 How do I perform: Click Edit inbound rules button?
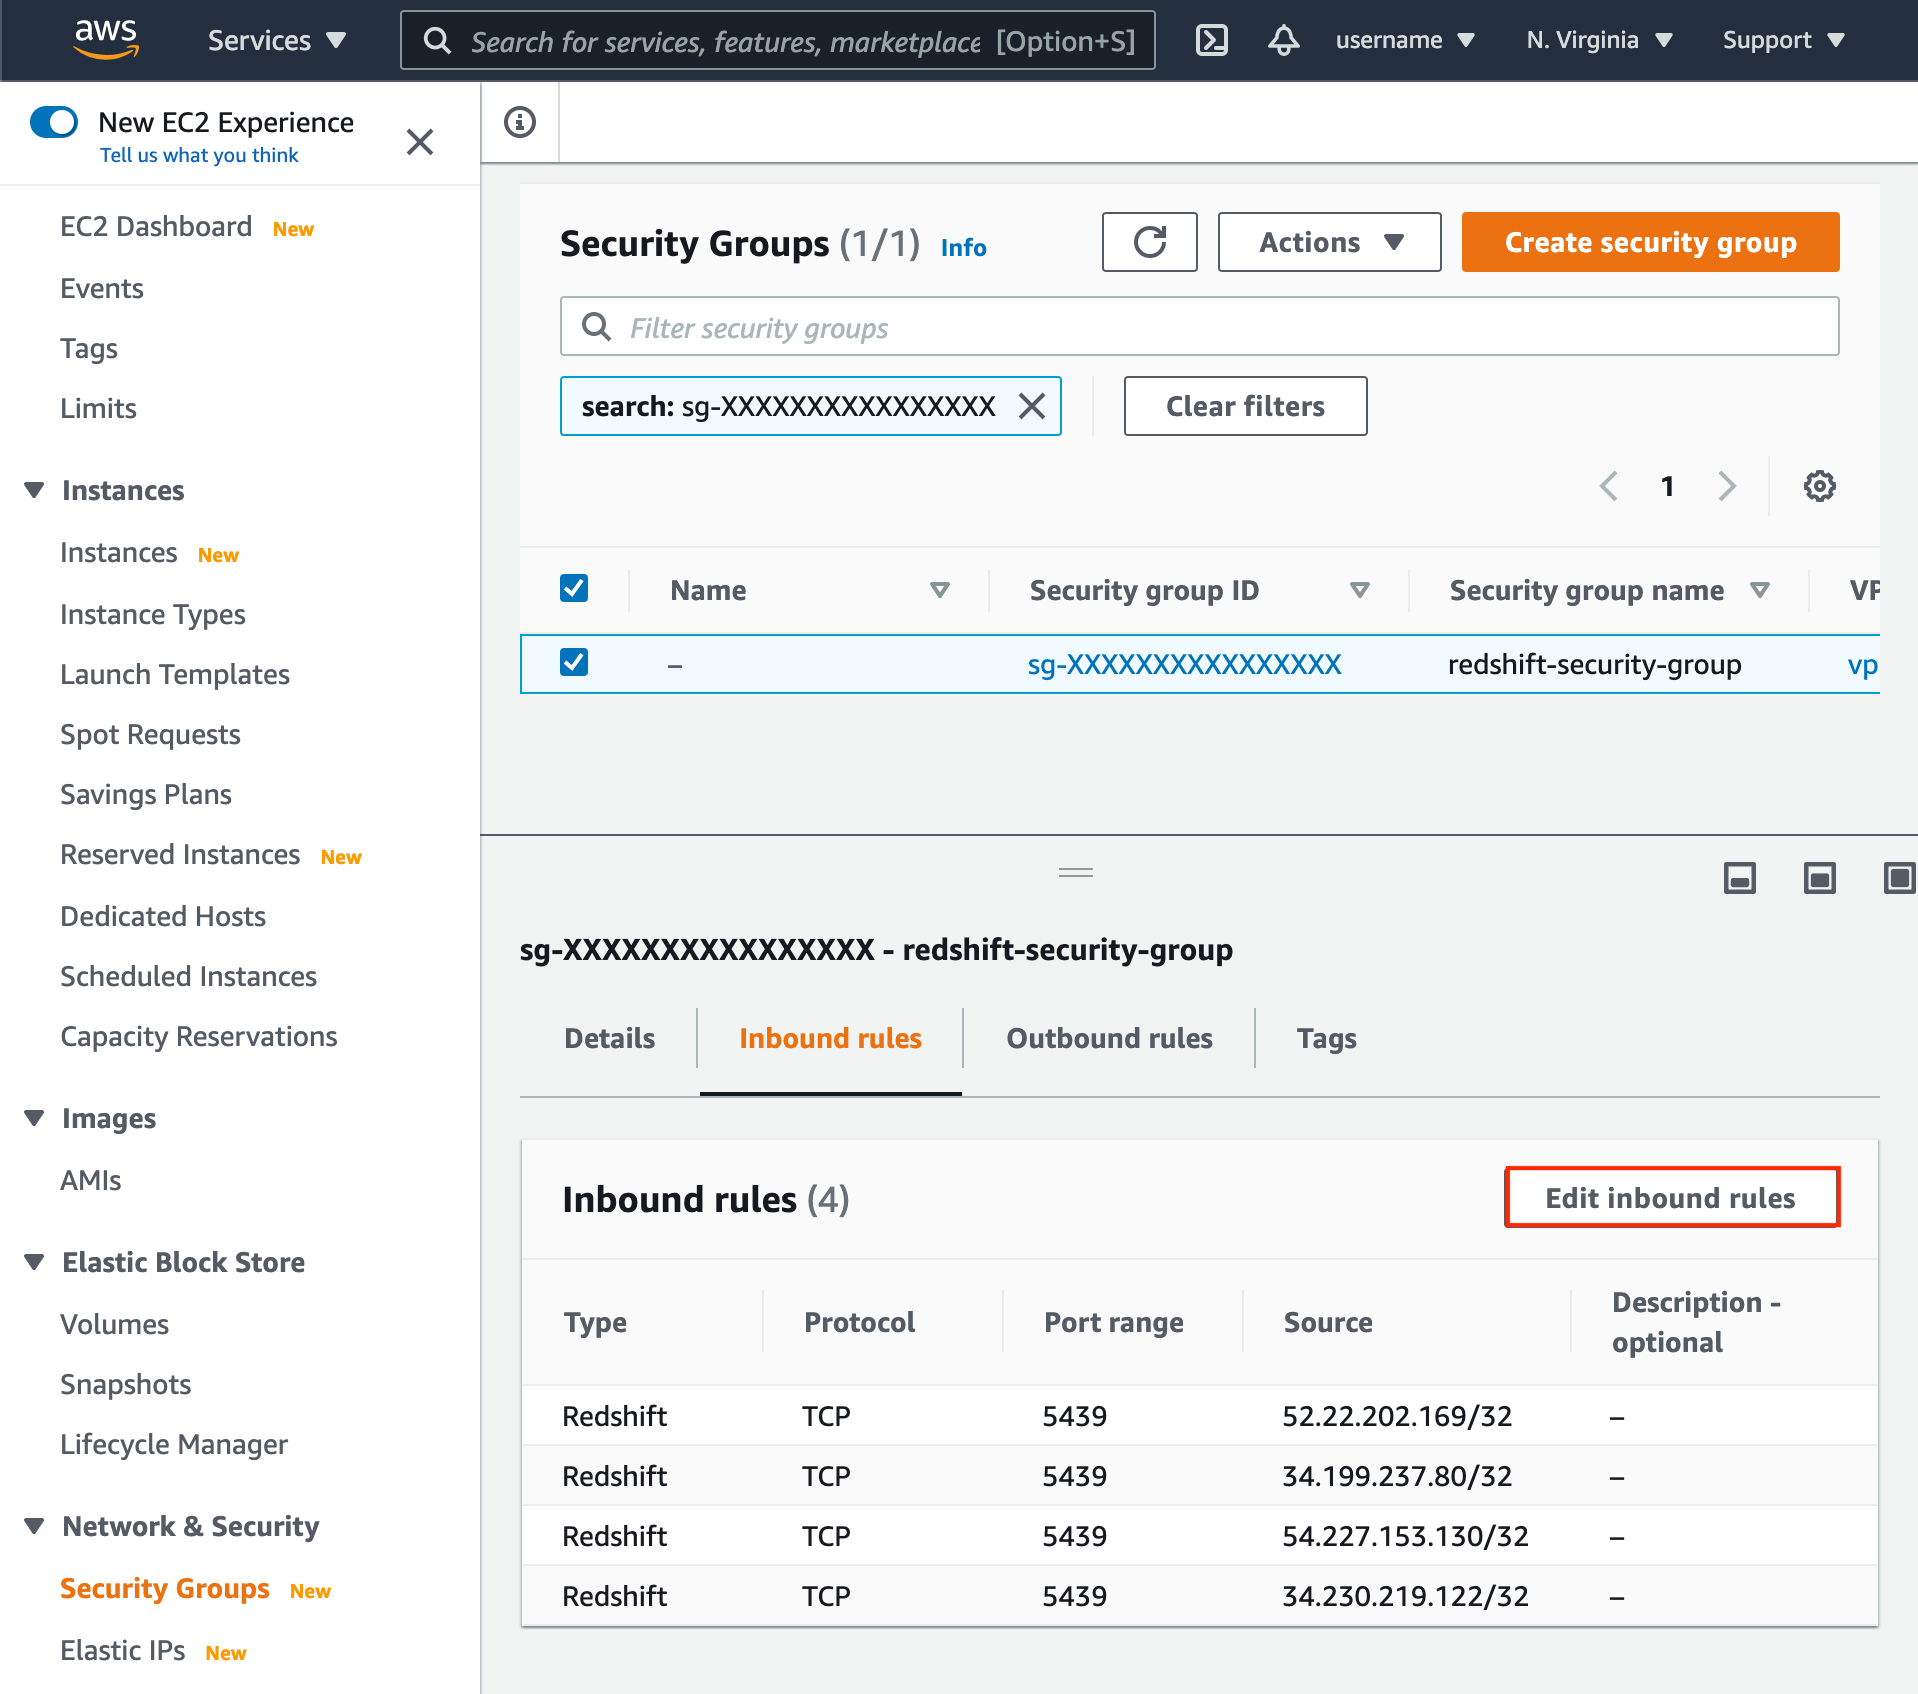[x=1671, y=1197]
